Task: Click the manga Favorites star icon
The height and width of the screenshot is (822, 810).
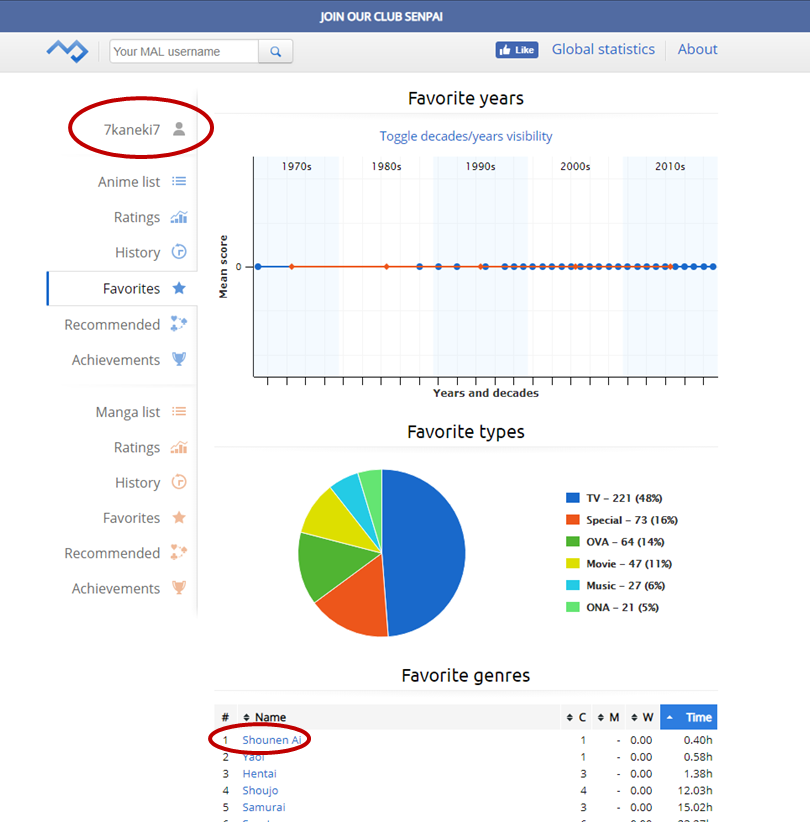Action: (179, 517)
